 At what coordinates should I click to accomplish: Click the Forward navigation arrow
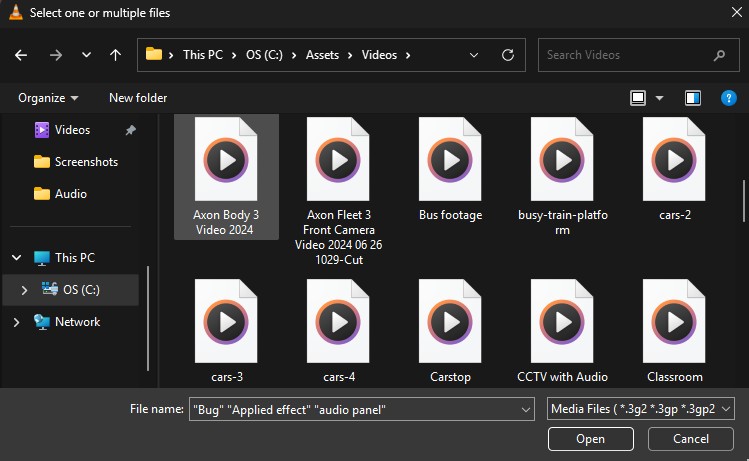pyautogui.click(x=56, y=55)
